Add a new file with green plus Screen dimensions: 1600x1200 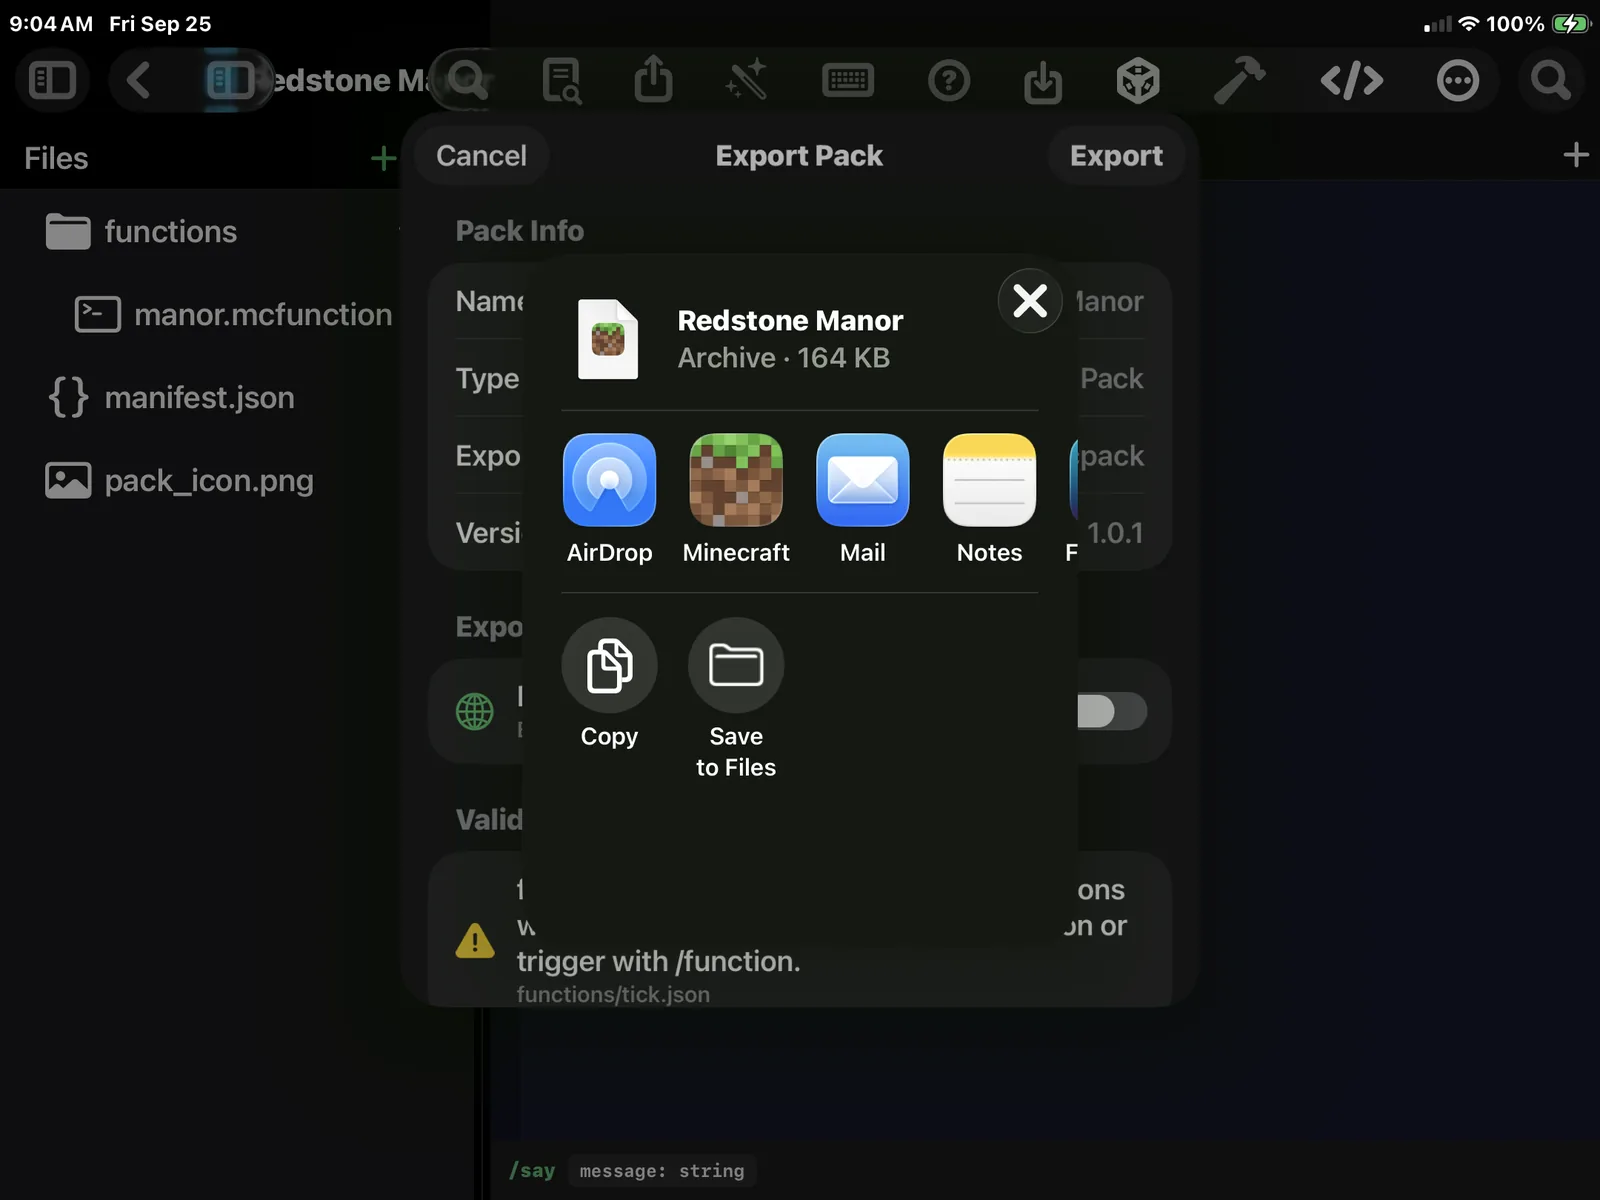pyautogui.click(x=383, y=158)
